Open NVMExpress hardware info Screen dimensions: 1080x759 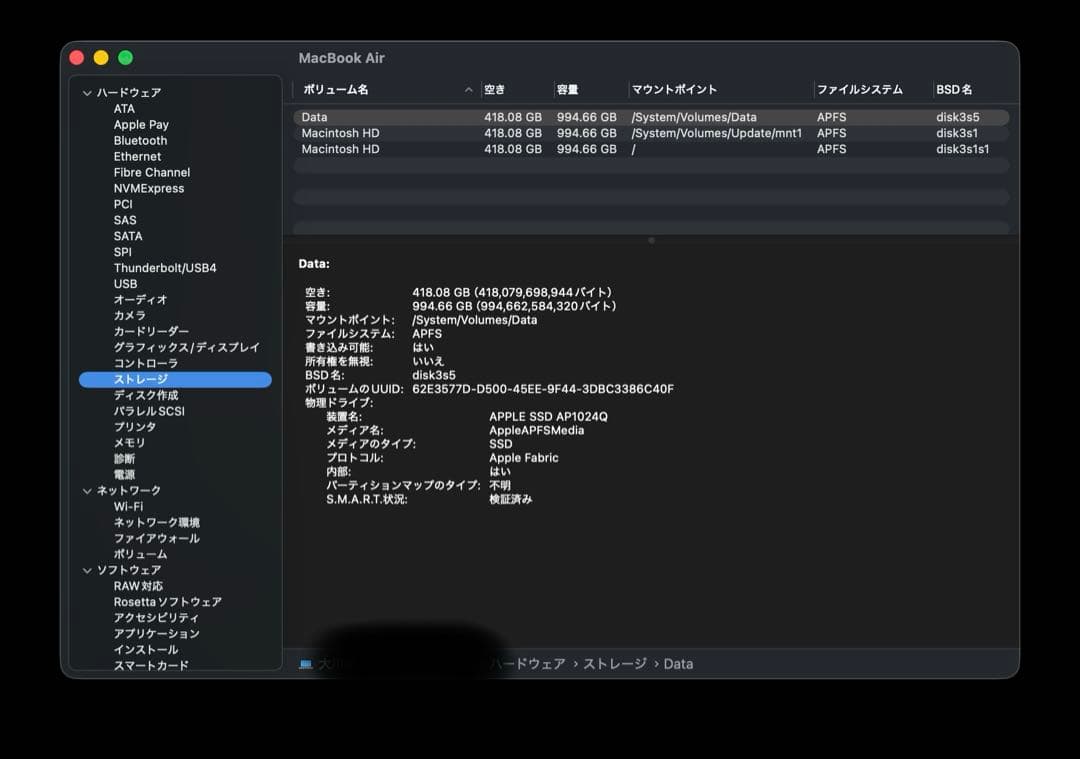click(x=149, y=188)
